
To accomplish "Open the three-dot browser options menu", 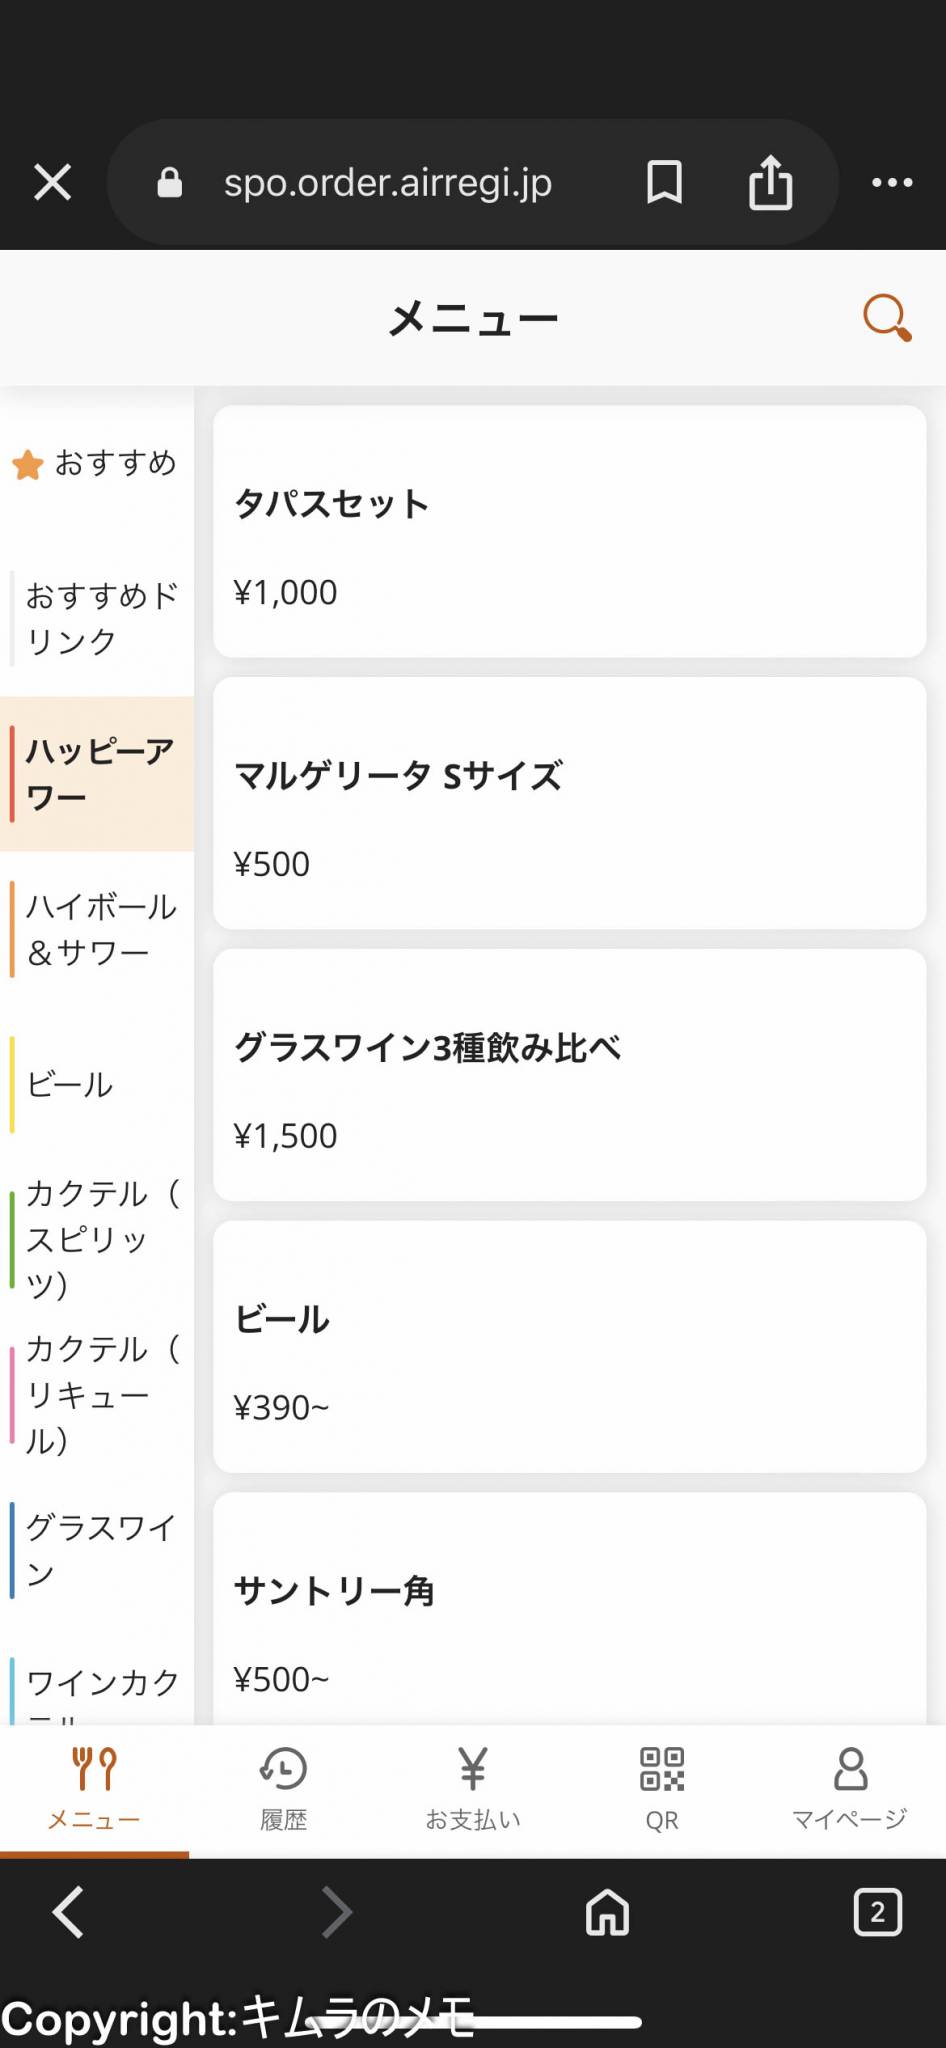I will click(891, 182).
